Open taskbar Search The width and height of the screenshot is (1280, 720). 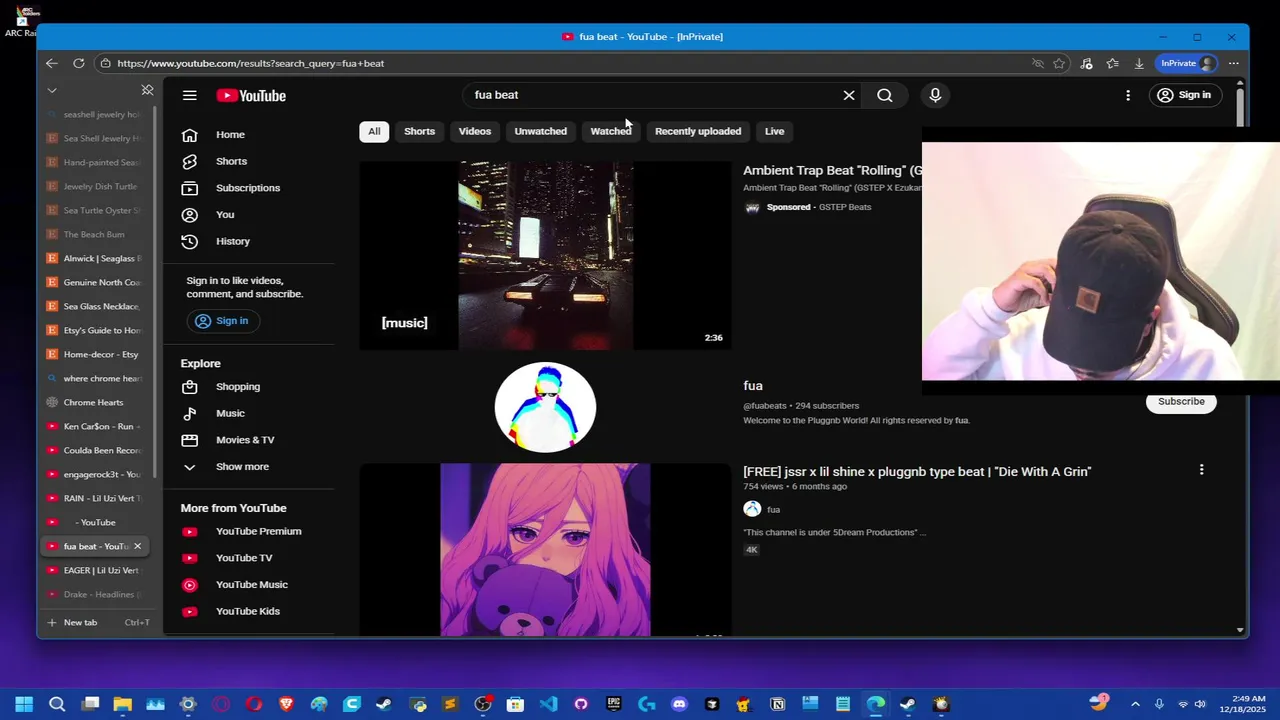point(57,704)
